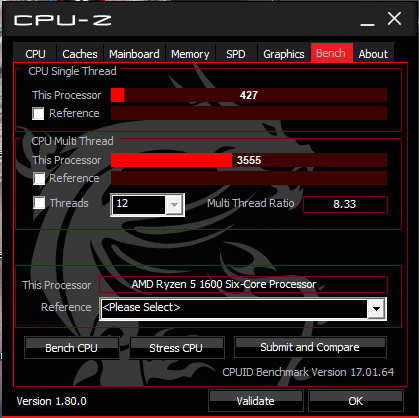
Task: Tick the Threads checkbox
Action: click(x=39, y=203)
